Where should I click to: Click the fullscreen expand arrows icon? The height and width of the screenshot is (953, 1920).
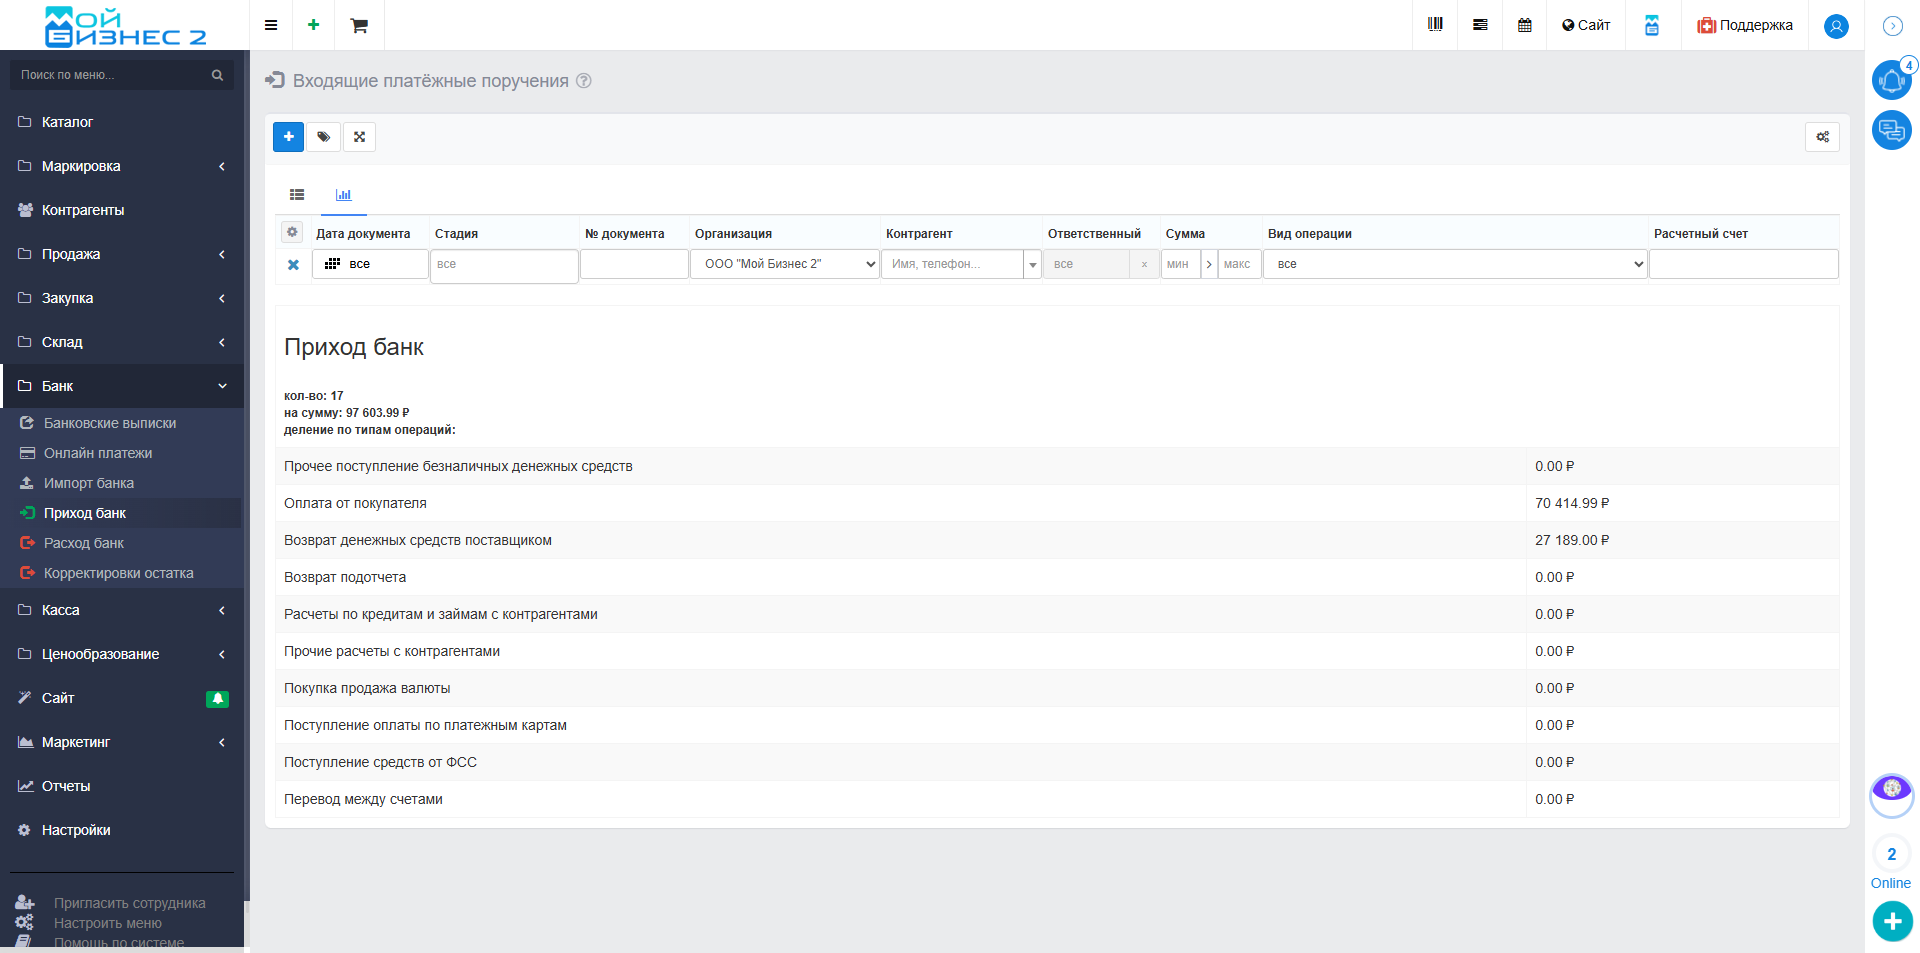[x=360, y=137]
